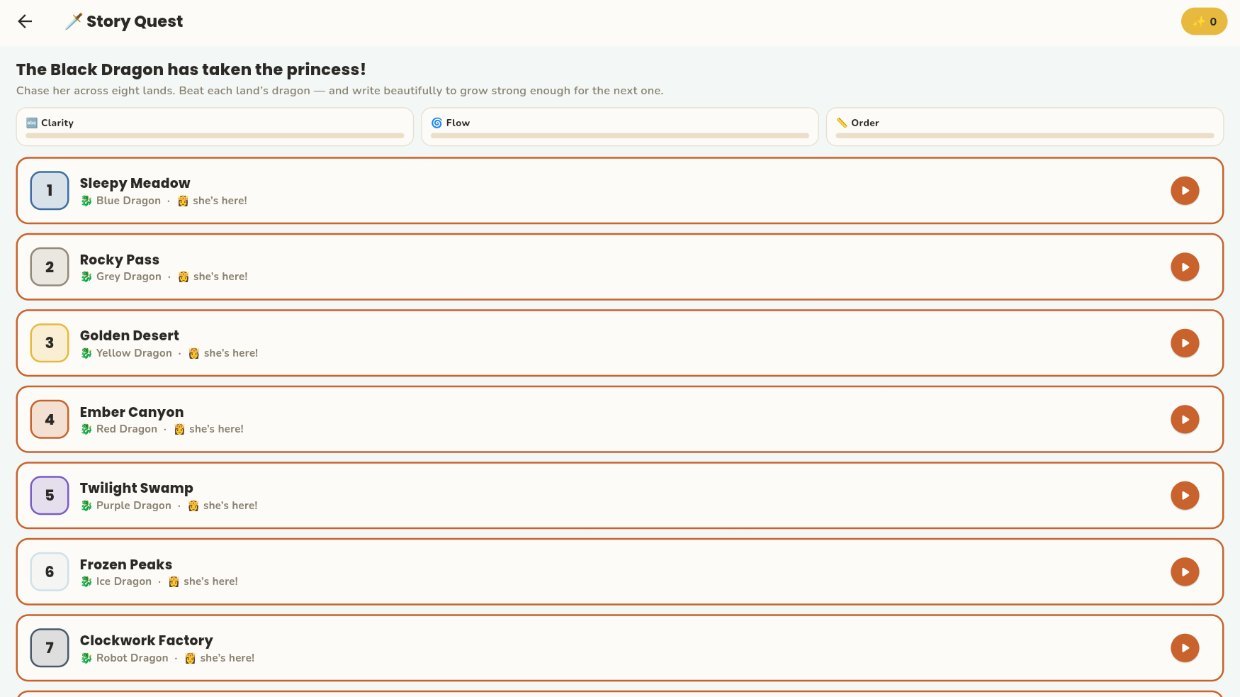The image size is (1240, 697).
Task: Click the number 7 grey badge
Action: tap(50, 648)
